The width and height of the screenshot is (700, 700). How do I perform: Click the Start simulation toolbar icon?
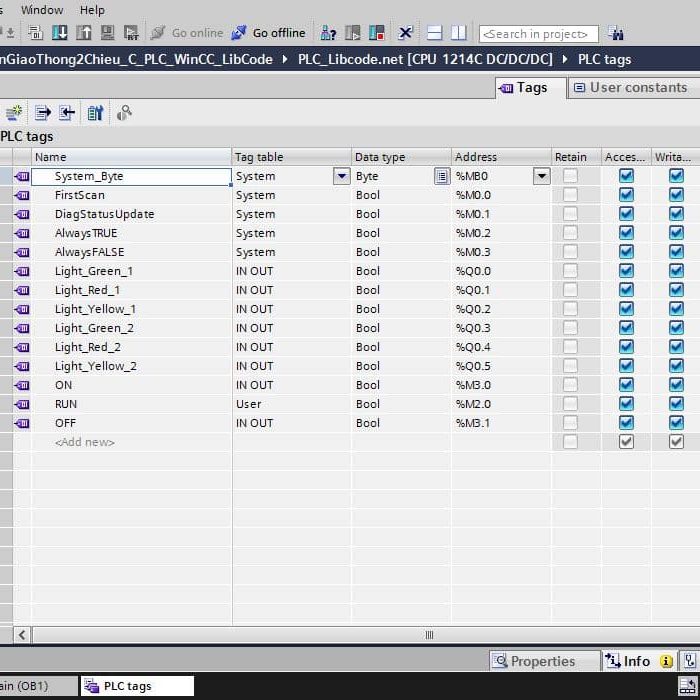pyautogui.click(x=107, y=33)
